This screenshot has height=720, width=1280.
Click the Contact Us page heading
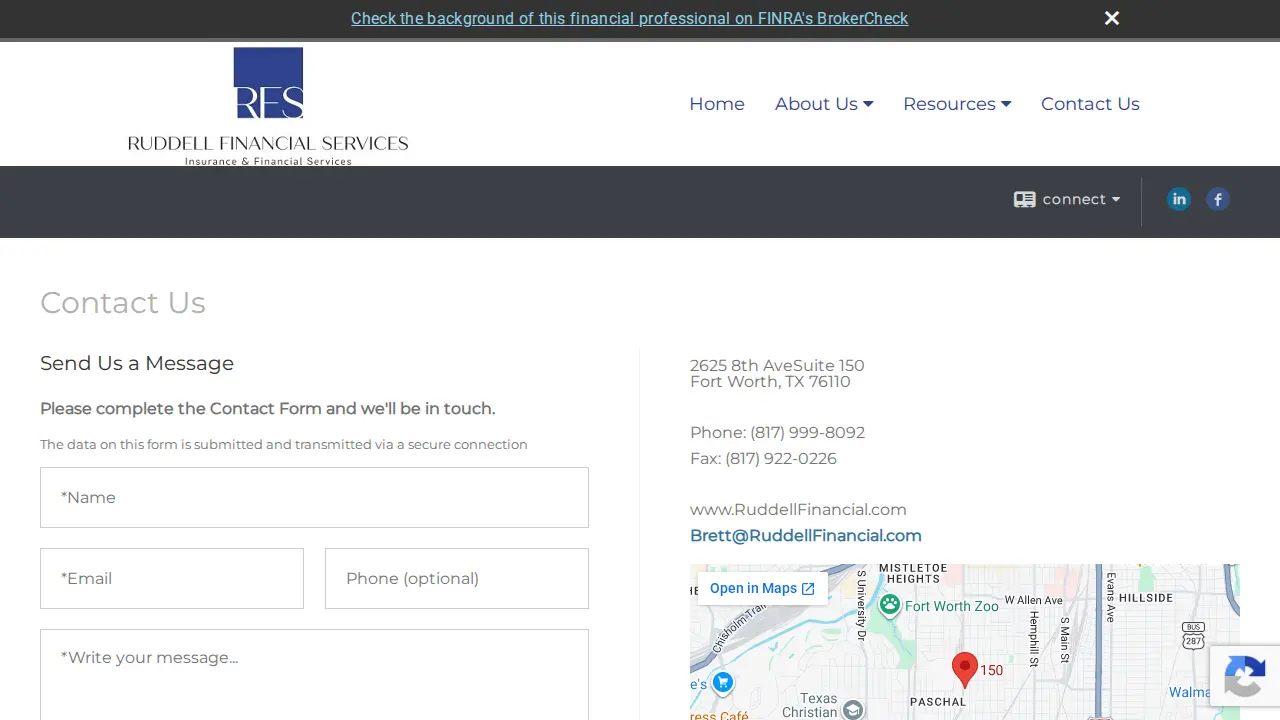[123, 302]
